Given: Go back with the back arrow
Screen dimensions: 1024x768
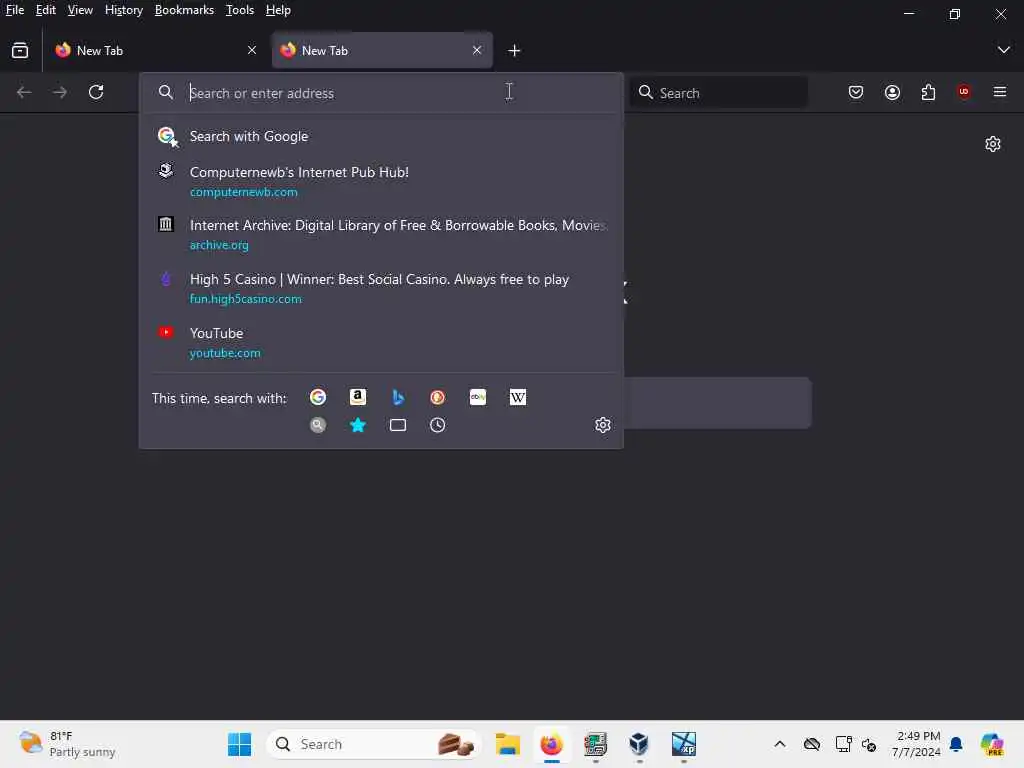Looking at the screenshot, I should coord(24,92).
